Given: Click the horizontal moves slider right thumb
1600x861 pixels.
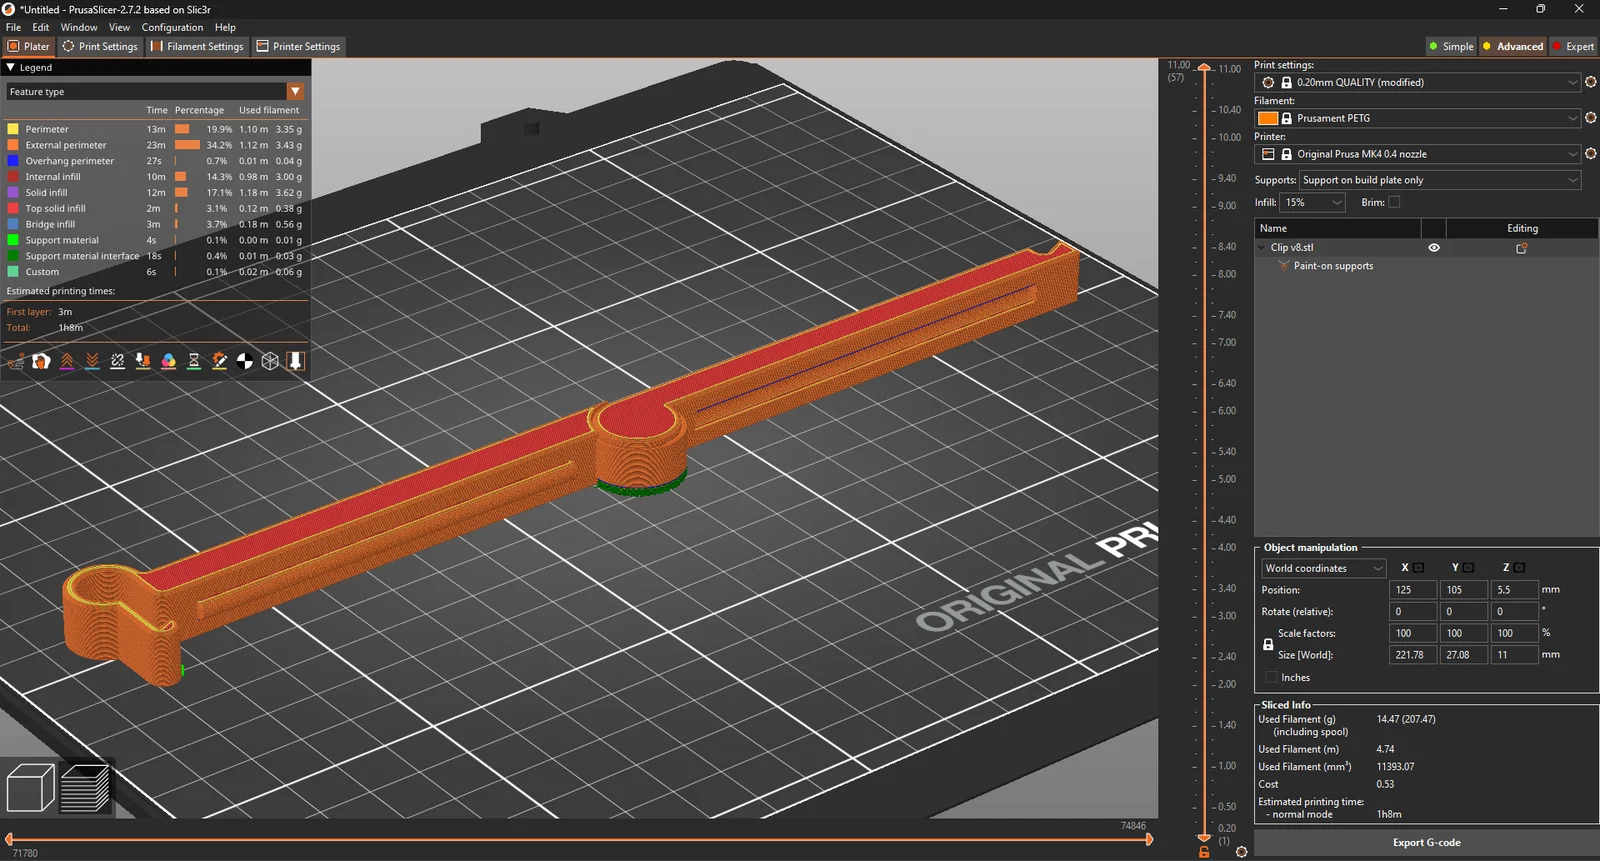Looking at the screenshot, I should 1148,840.
